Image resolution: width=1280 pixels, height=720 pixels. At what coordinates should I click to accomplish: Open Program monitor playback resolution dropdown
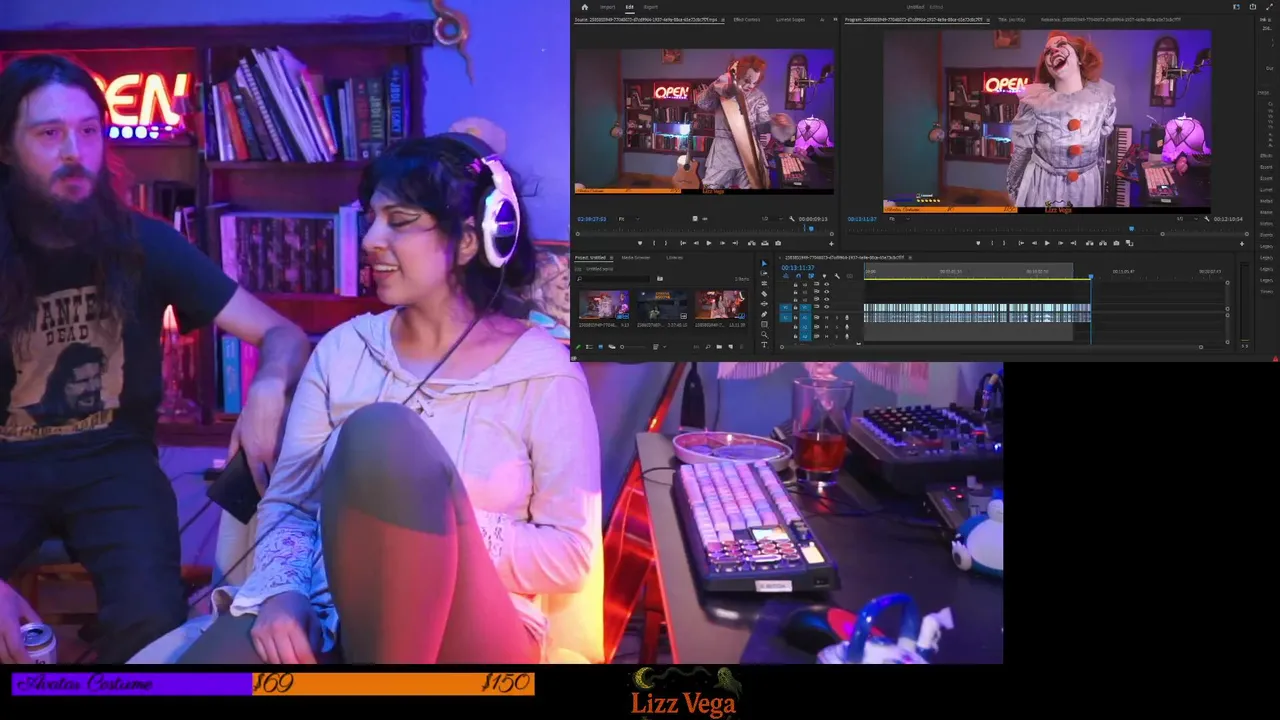tap(1187, 219)
